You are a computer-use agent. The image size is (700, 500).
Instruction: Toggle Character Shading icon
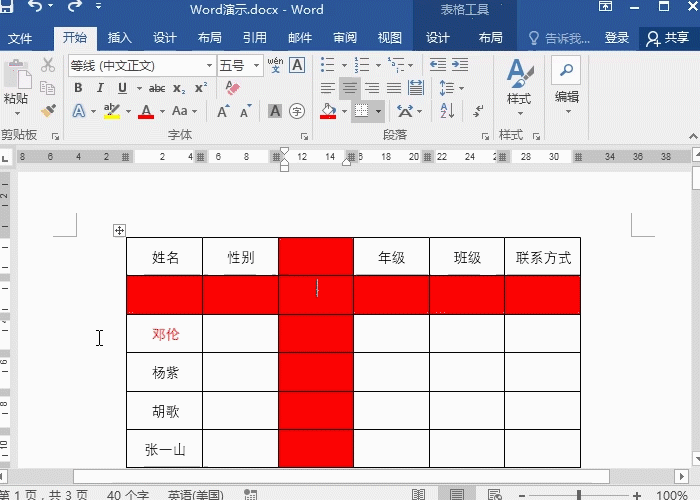275,111
